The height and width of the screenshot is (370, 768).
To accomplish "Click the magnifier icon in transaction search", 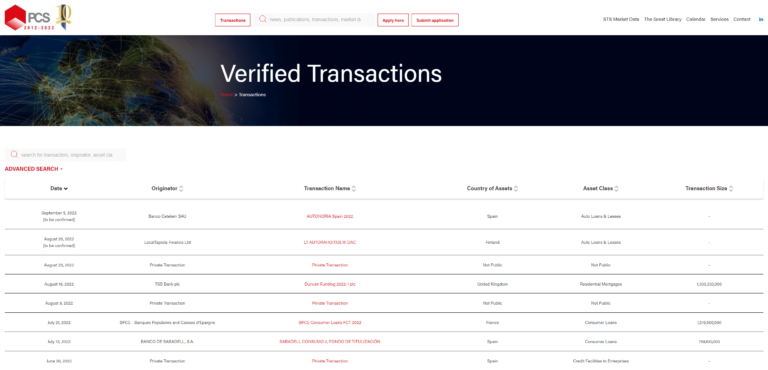I will click(14, 154).
